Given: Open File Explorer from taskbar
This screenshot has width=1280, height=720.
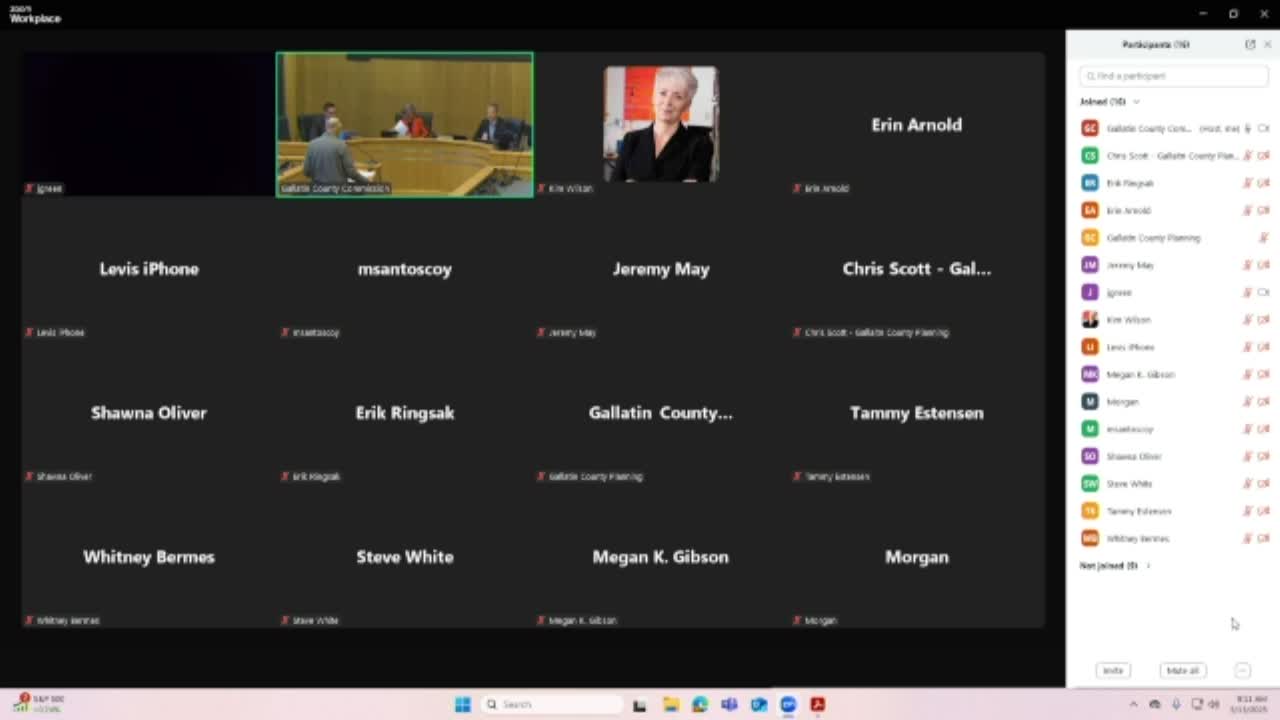Looking at the screenshot, I should 670,705.
